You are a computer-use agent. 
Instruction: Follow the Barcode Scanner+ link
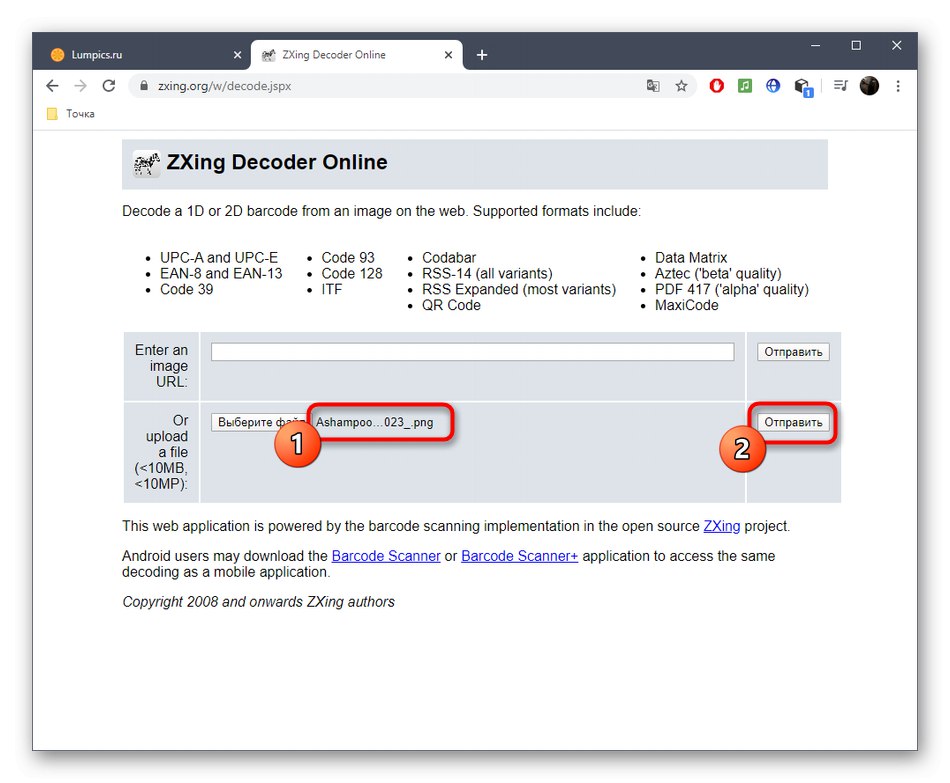coord(520,556)
